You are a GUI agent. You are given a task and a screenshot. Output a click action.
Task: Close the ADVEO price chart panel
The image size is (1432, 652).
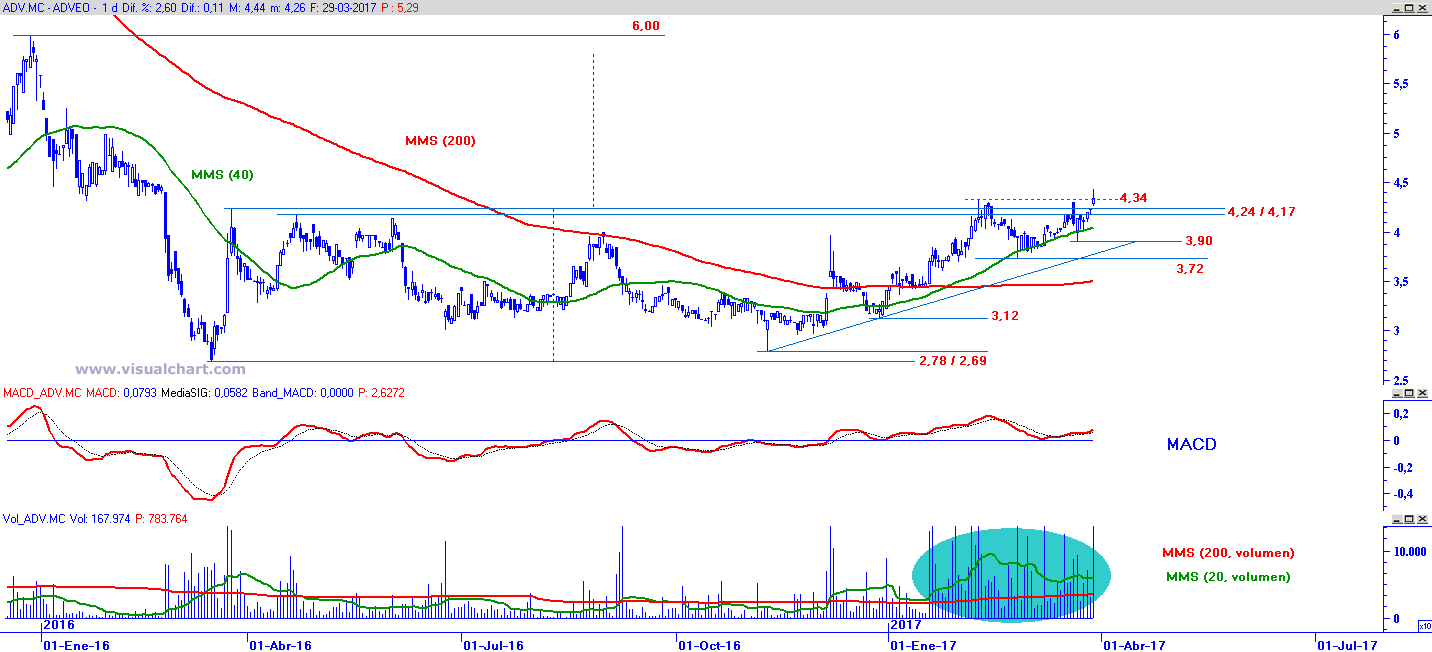click(1421, 7)
